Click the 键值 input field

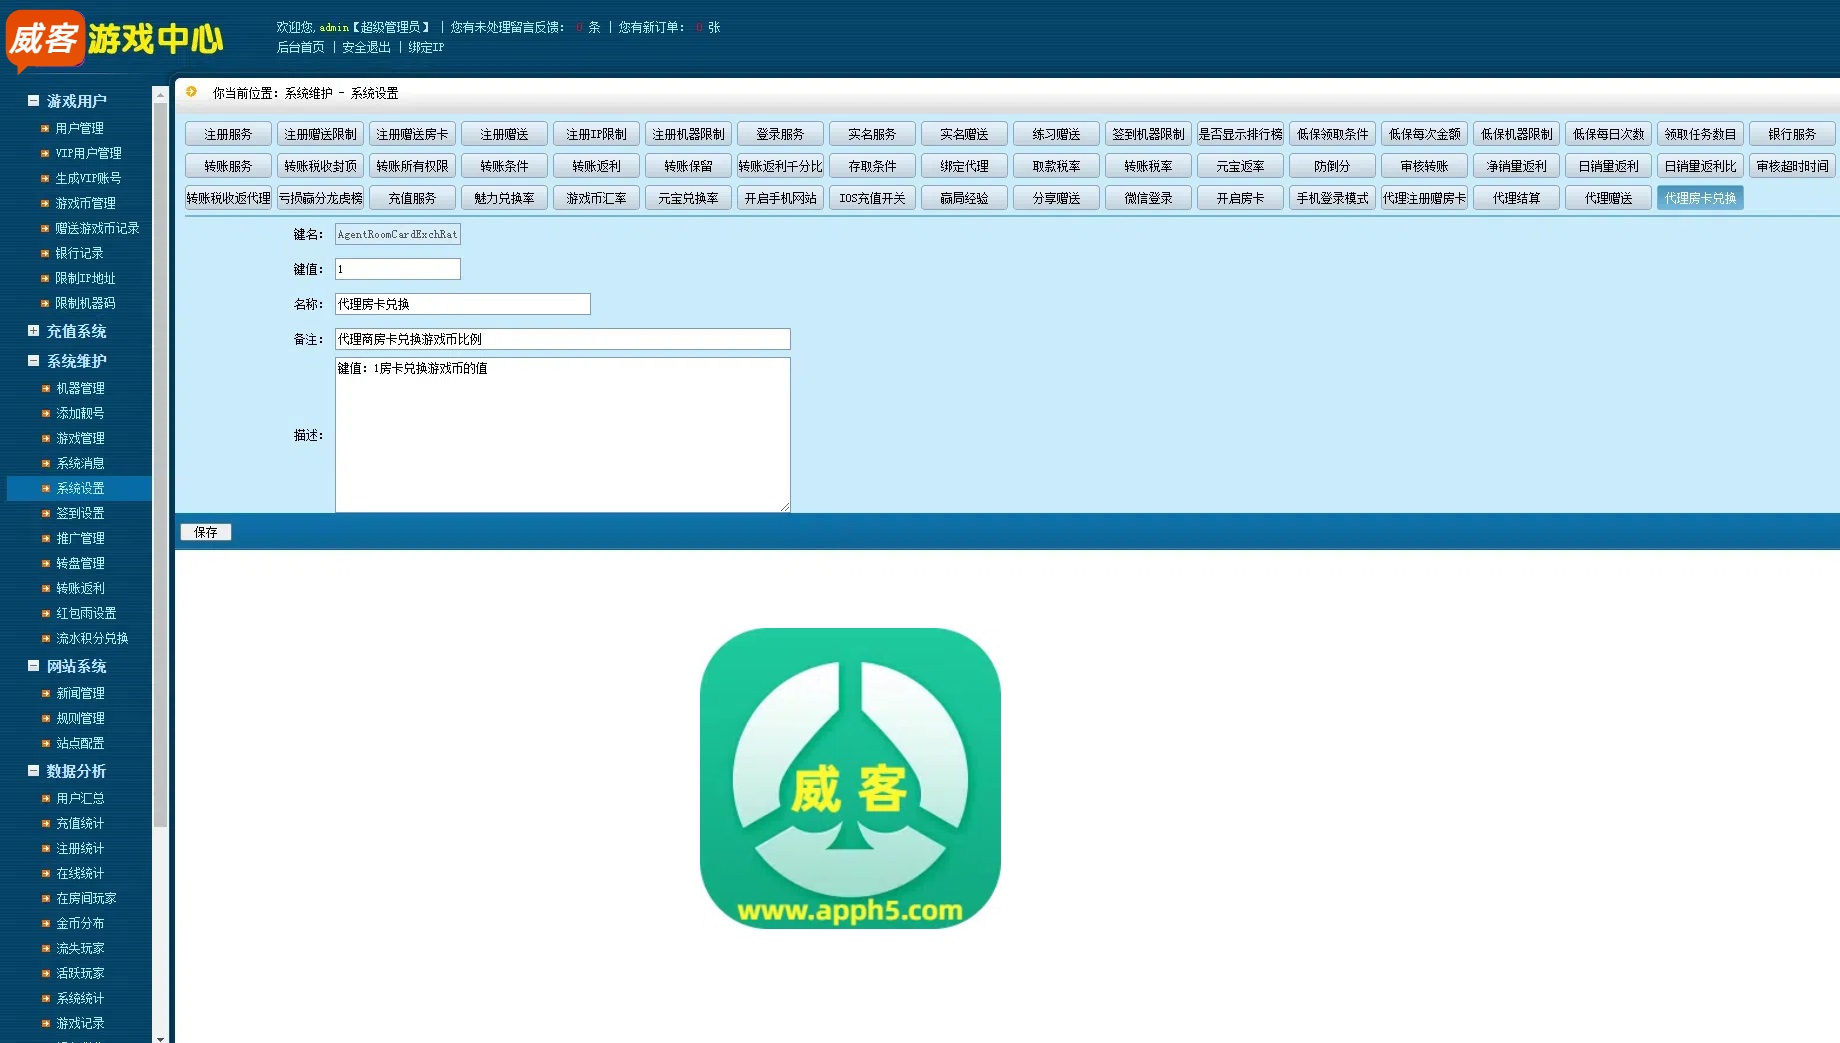pos(397,269)
